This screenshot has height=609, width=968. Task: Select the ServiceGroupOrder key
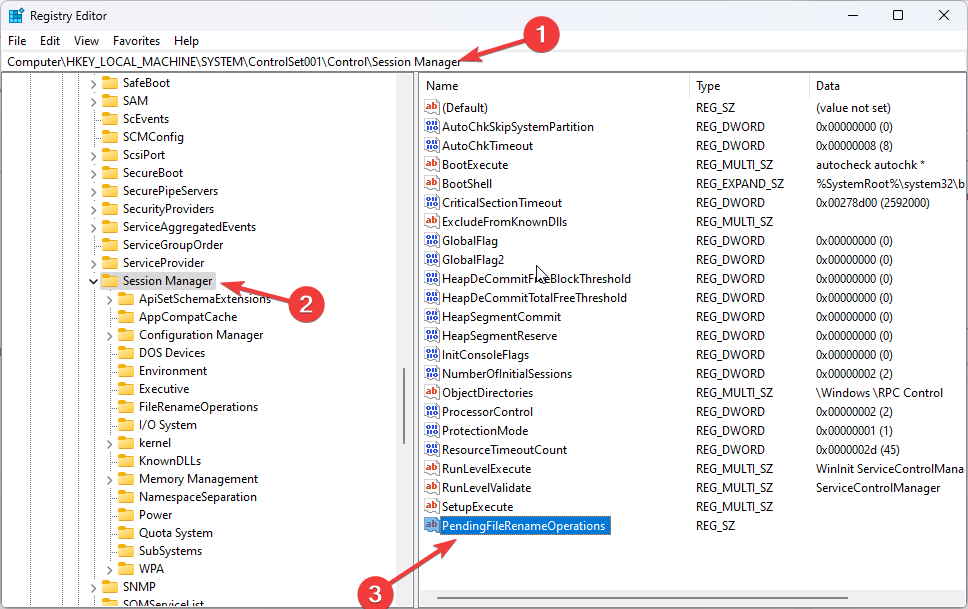click(173, 245)
